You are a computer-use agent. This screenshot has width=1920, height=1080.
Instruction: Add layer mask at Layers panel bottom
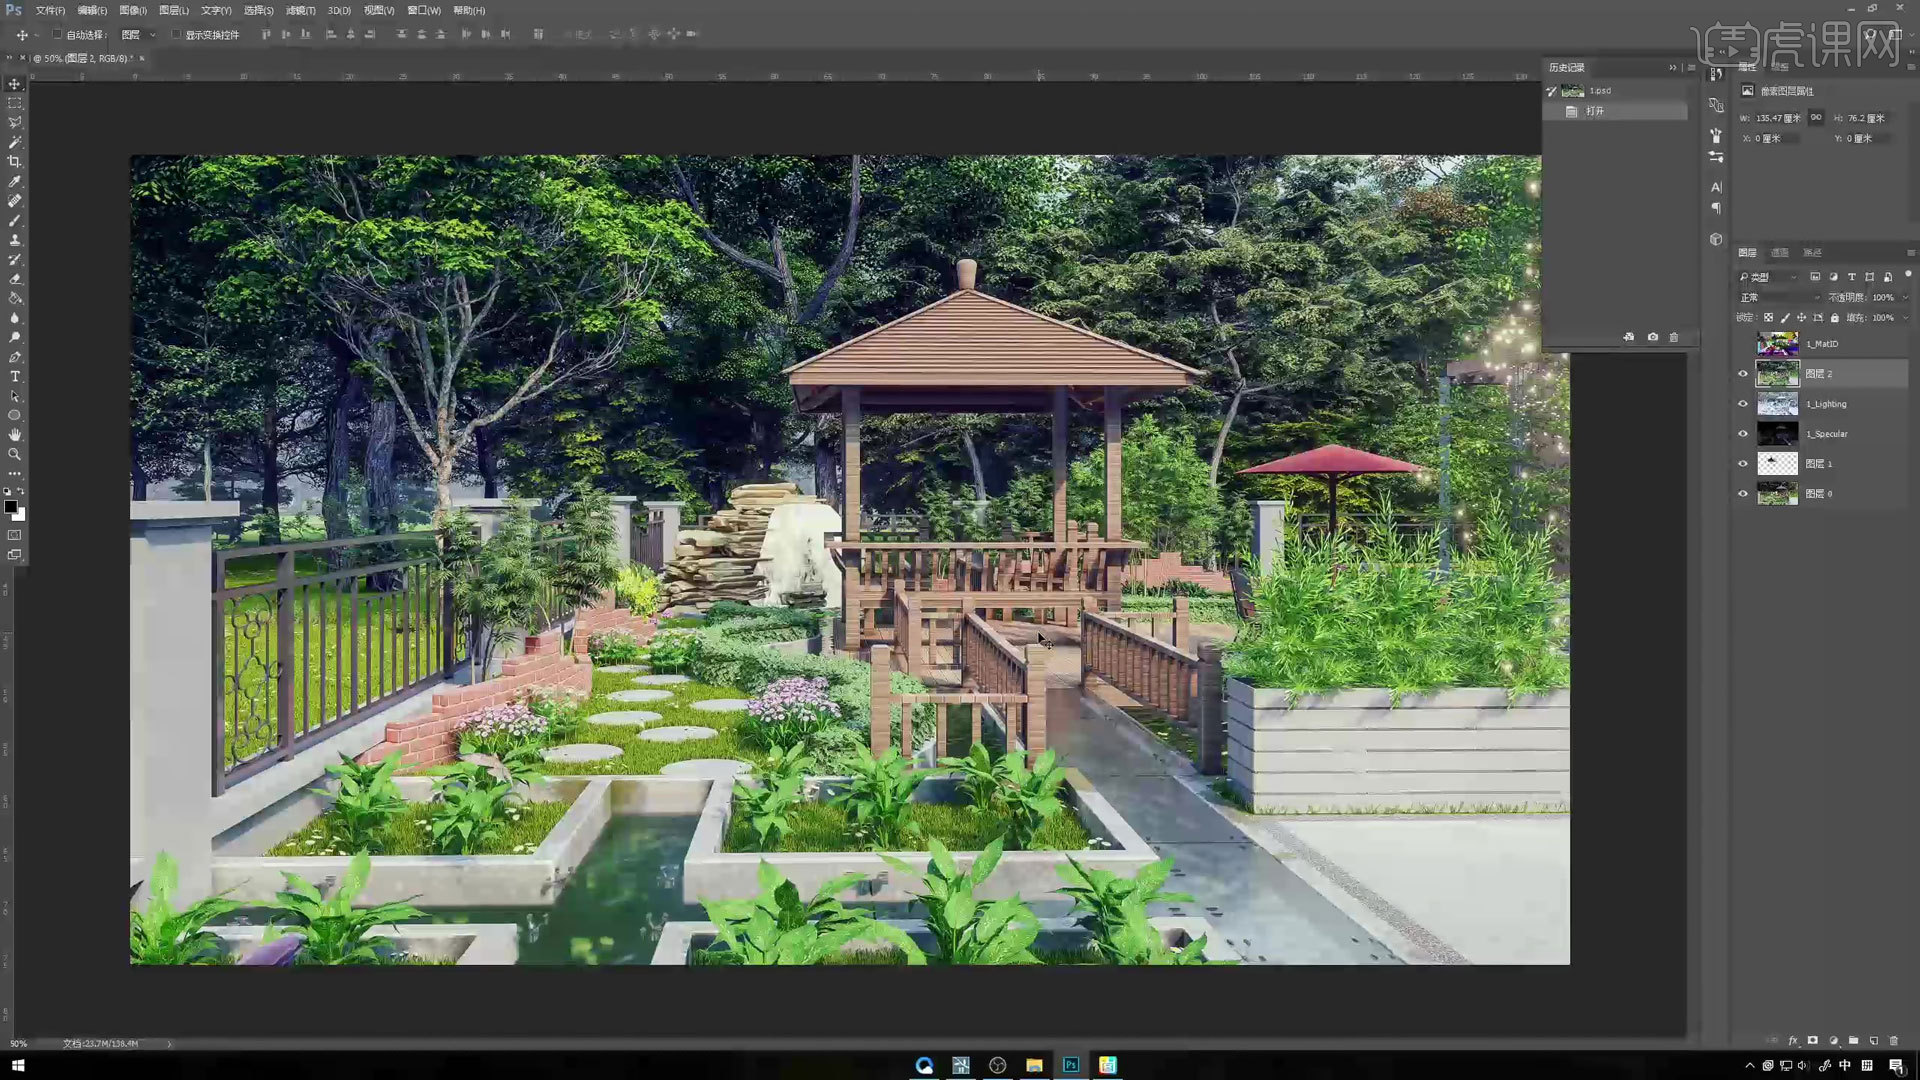coord(1812,1041)
